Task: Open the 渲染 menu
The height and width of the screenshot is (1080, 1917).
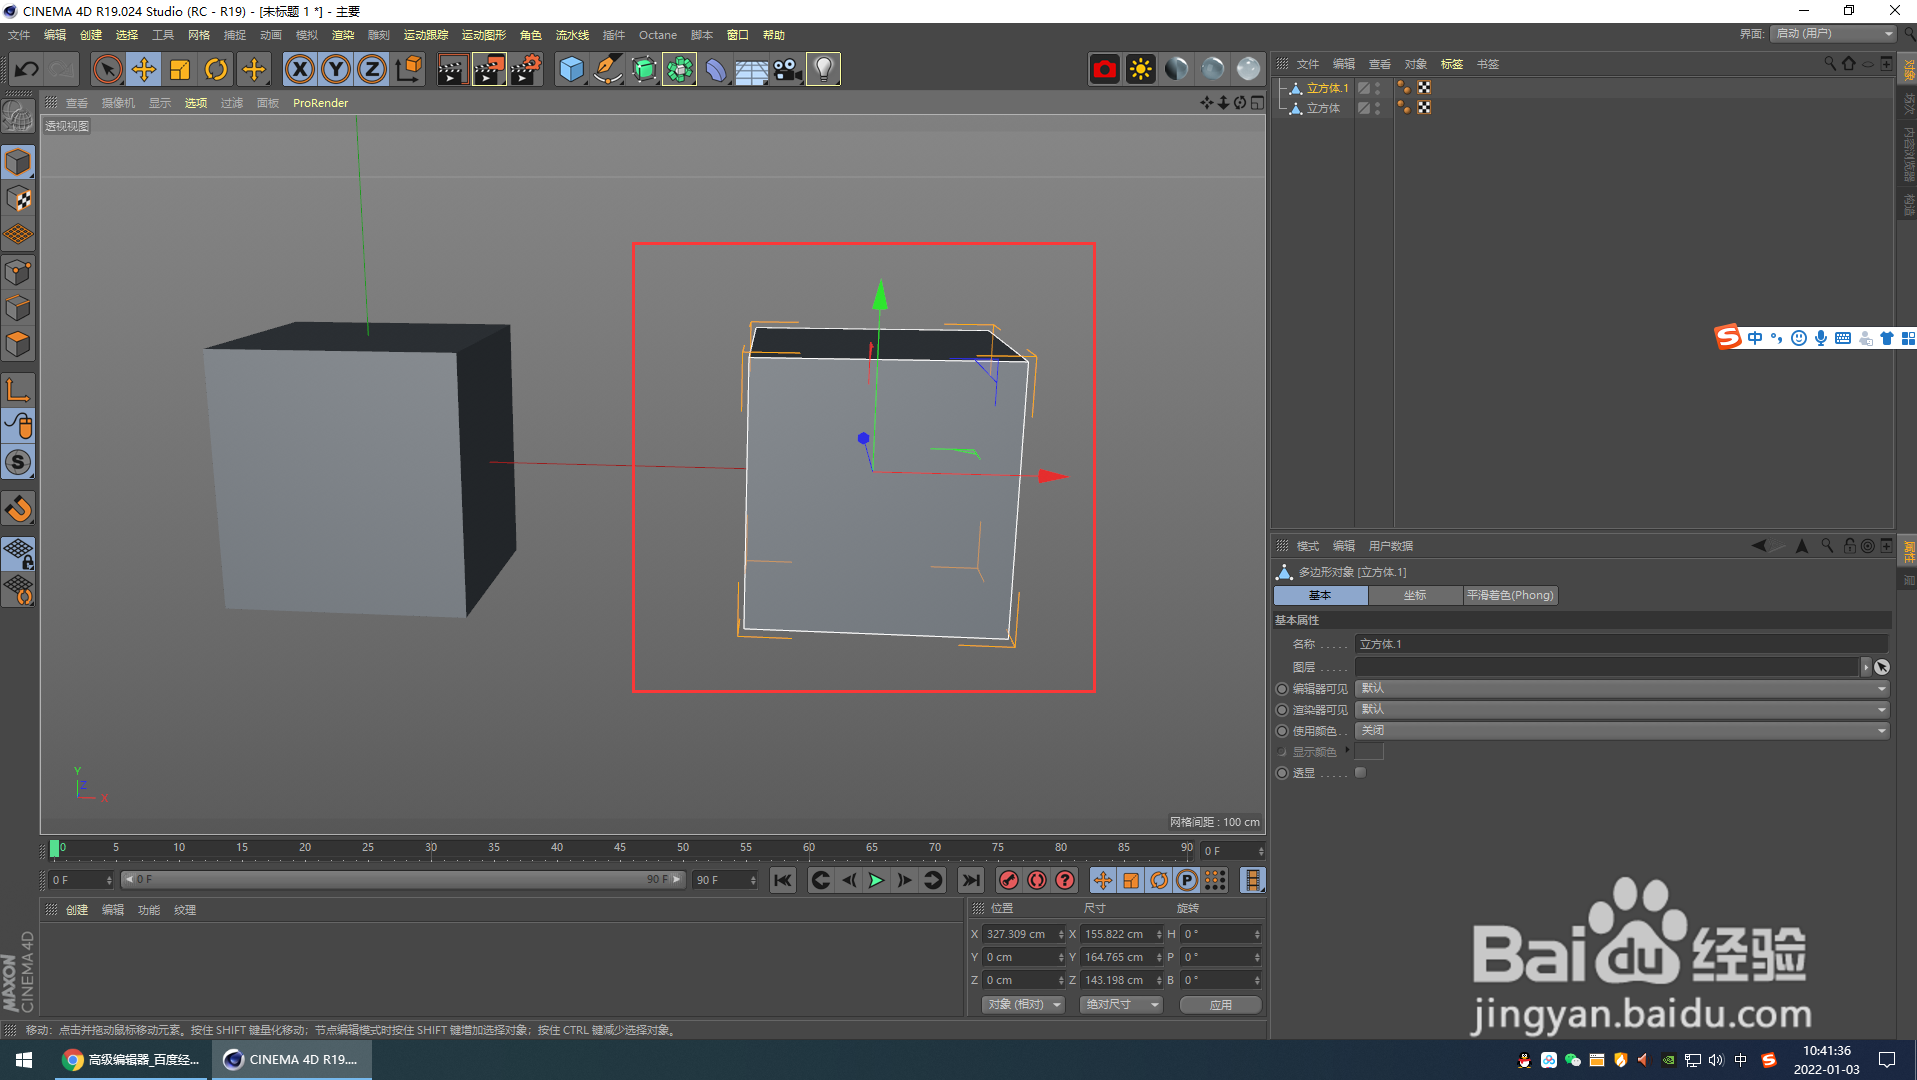Action: pyautogui.click(x=343, y=35)
